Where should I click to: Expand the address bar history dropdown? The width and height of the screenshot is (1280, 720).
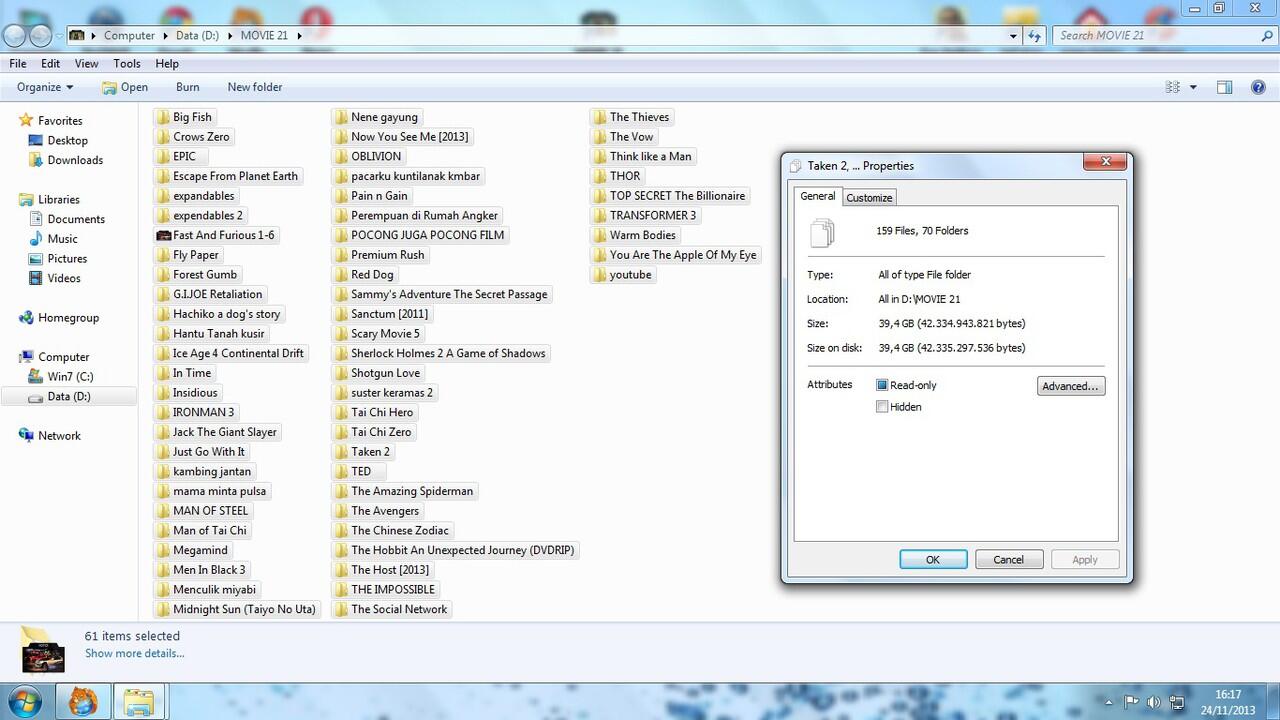1013,35
